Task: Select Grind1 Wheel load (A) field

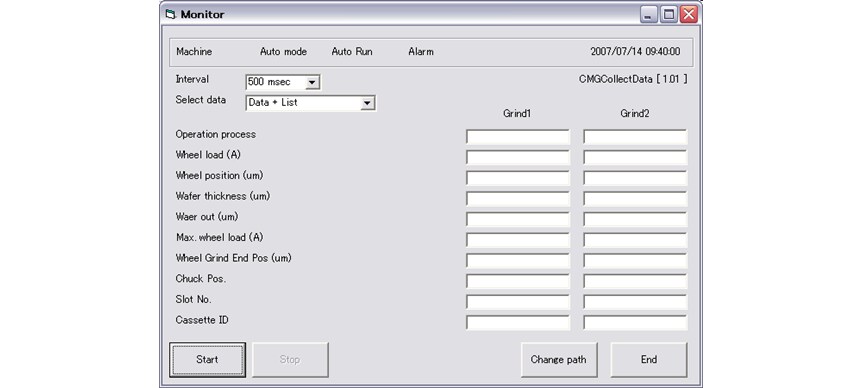Action: 518,158
